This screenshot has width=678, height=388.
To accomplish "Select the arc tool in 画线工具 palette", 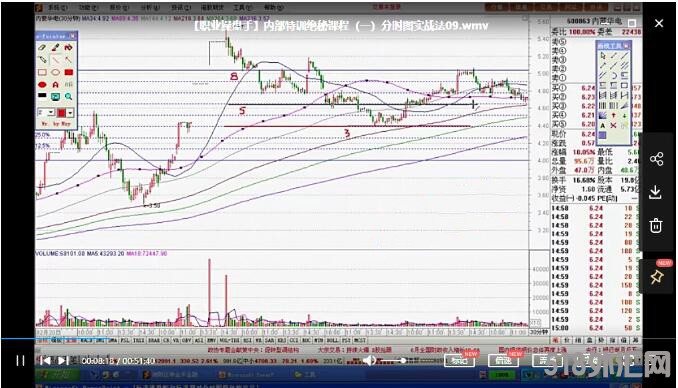I will pyautogui.click(x=614, y=76).
